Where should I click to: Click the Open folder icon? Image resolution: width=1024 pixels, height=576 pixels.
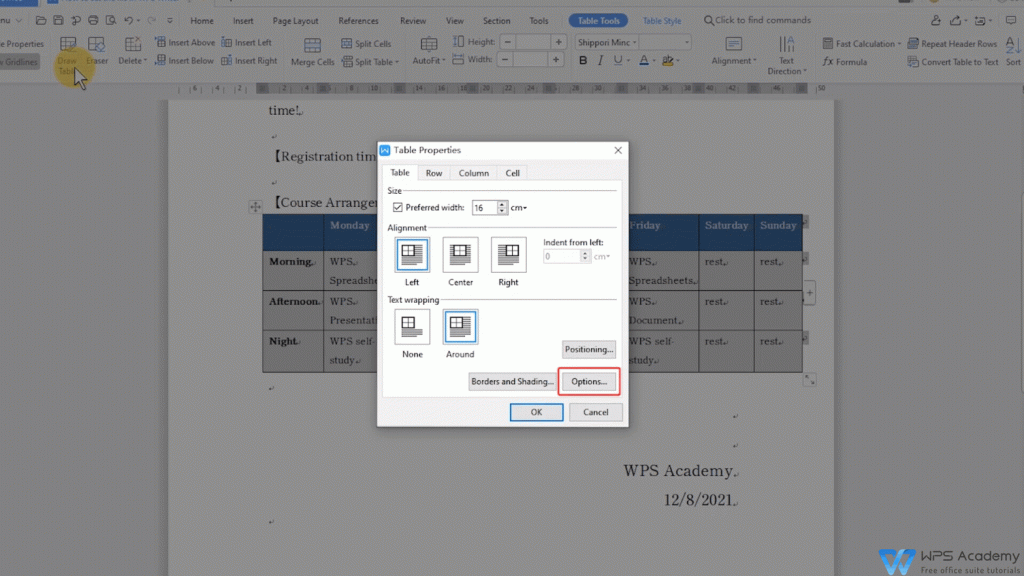pyautogui.click(x=40, y=21)
